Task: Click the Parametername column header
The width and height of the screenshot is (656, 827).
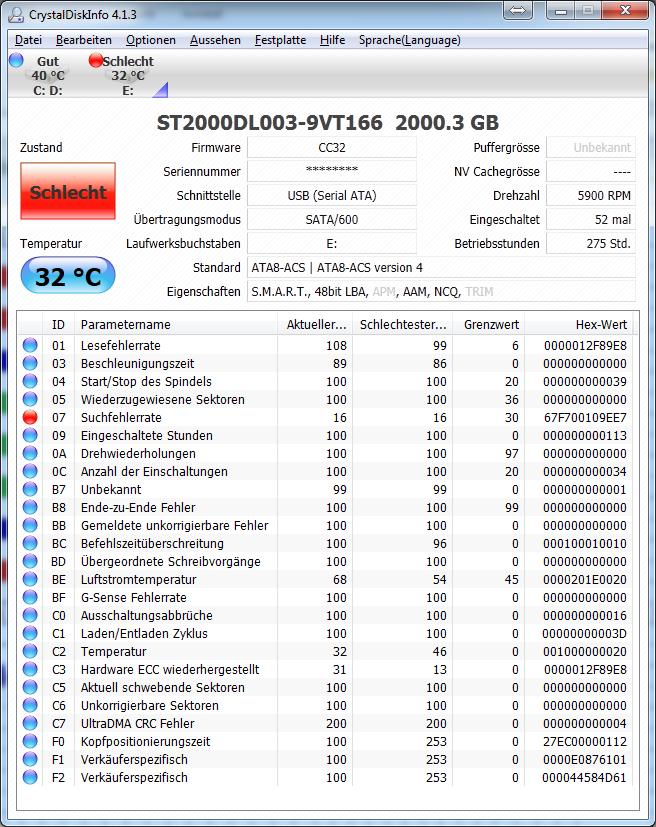Action: pos(176,324)
